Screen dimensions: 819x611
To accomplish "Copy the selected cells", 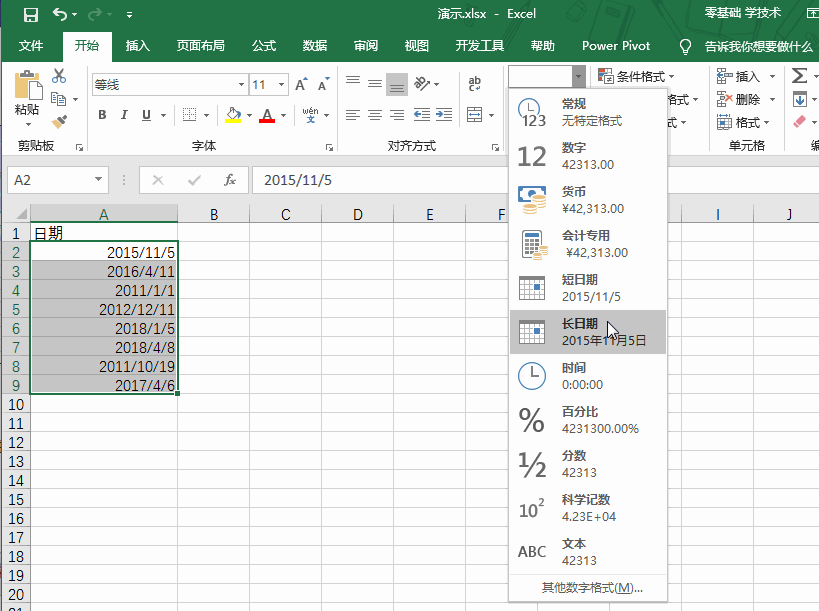I will 58,99.
